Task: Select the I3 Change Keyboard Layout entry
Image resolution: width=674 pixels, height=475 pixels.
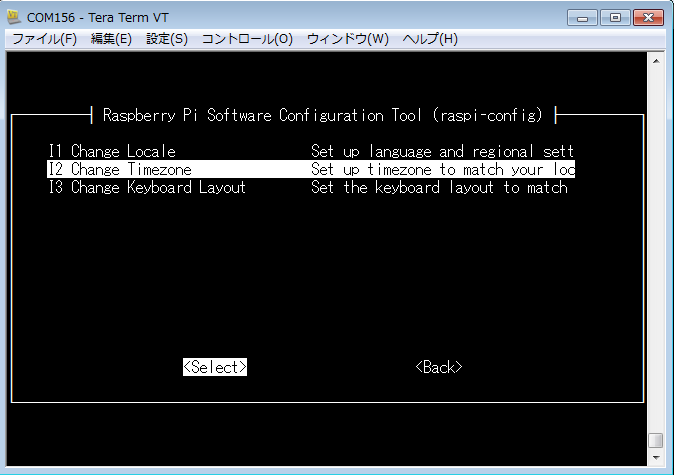Action: pyautogui.click(x=311, y=187)
